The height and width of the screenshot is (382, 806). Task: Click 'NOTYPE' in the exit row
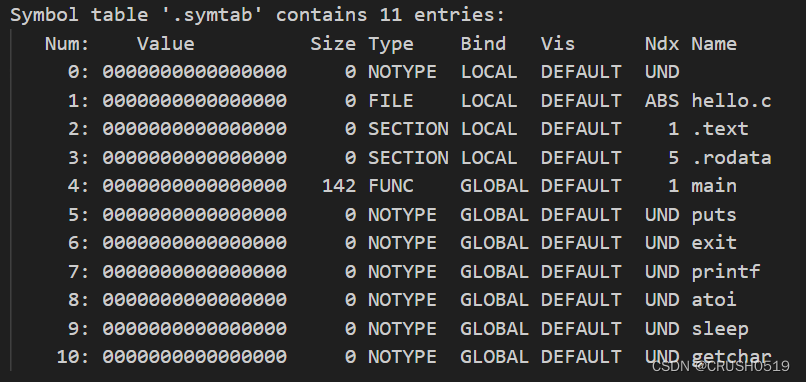402,243
